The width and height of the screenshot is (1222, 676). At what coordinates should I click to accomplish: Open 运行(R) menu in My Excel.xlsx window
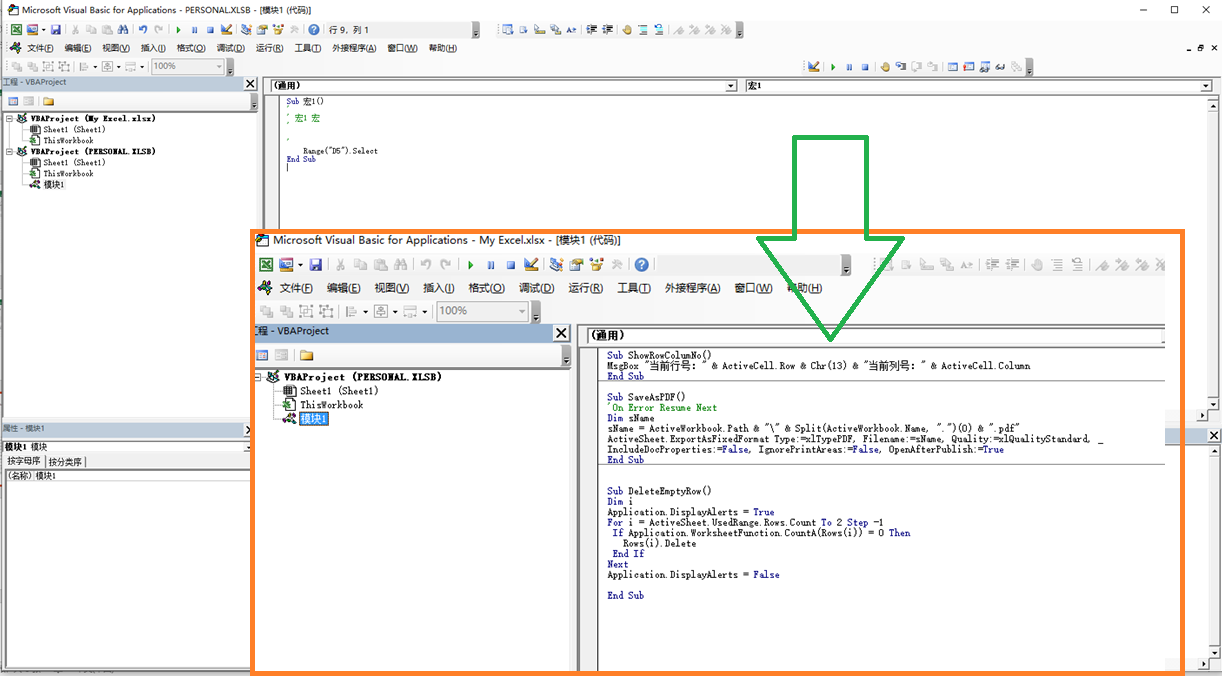coord(585,288)
